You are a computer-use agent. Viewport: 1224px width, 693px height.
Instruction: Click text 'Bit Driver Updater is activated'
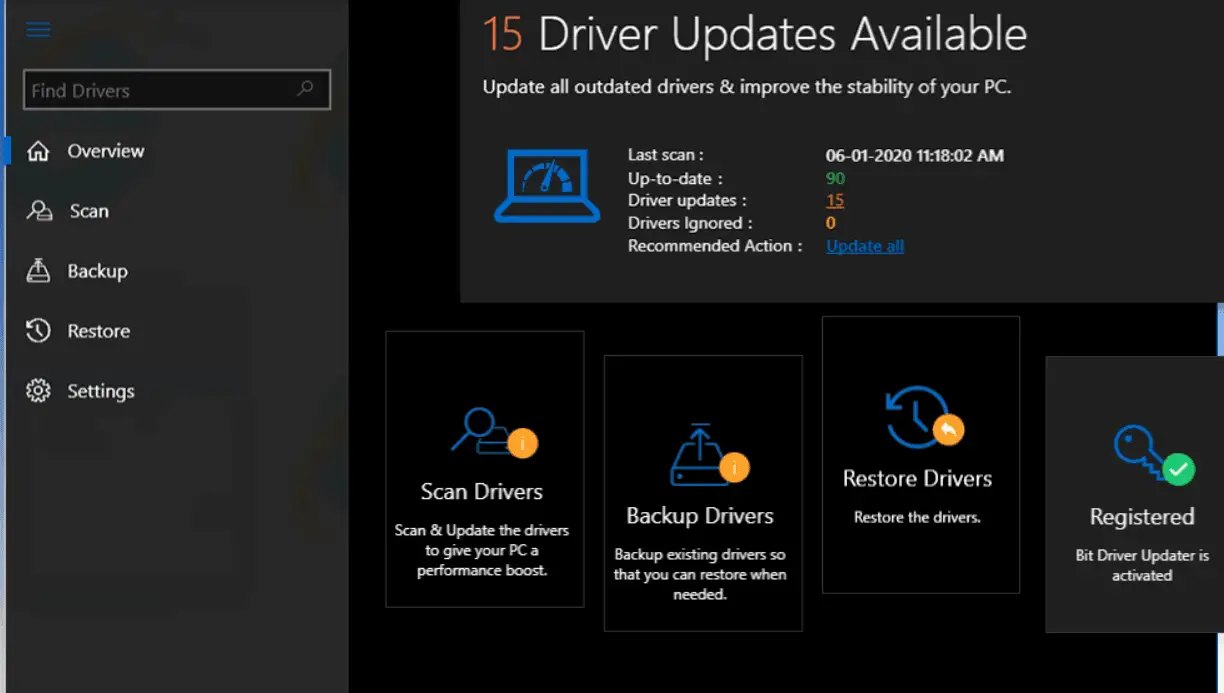click(x=1142, y=565)
